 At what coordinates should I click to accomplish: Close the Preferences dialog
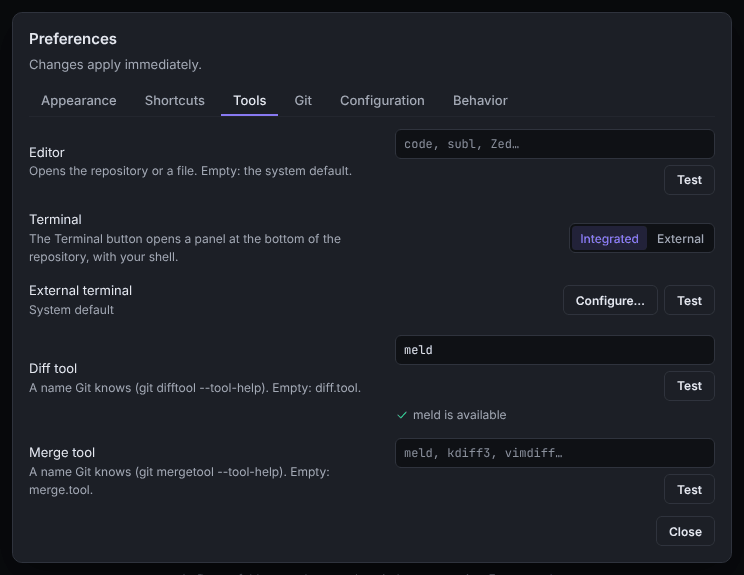685,531
